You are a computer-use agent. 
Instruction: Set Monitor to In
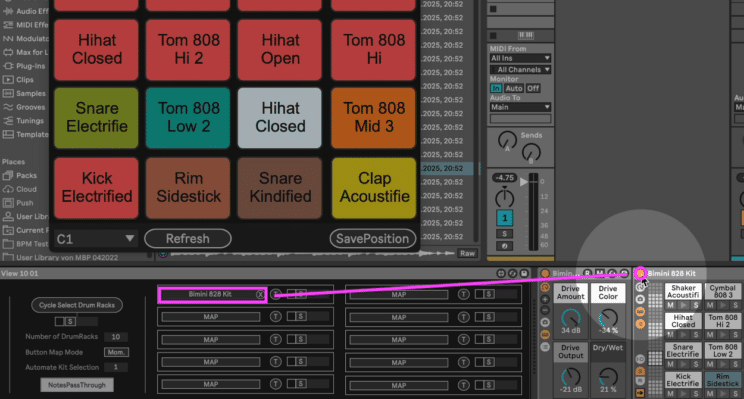[x=496, y=88]
